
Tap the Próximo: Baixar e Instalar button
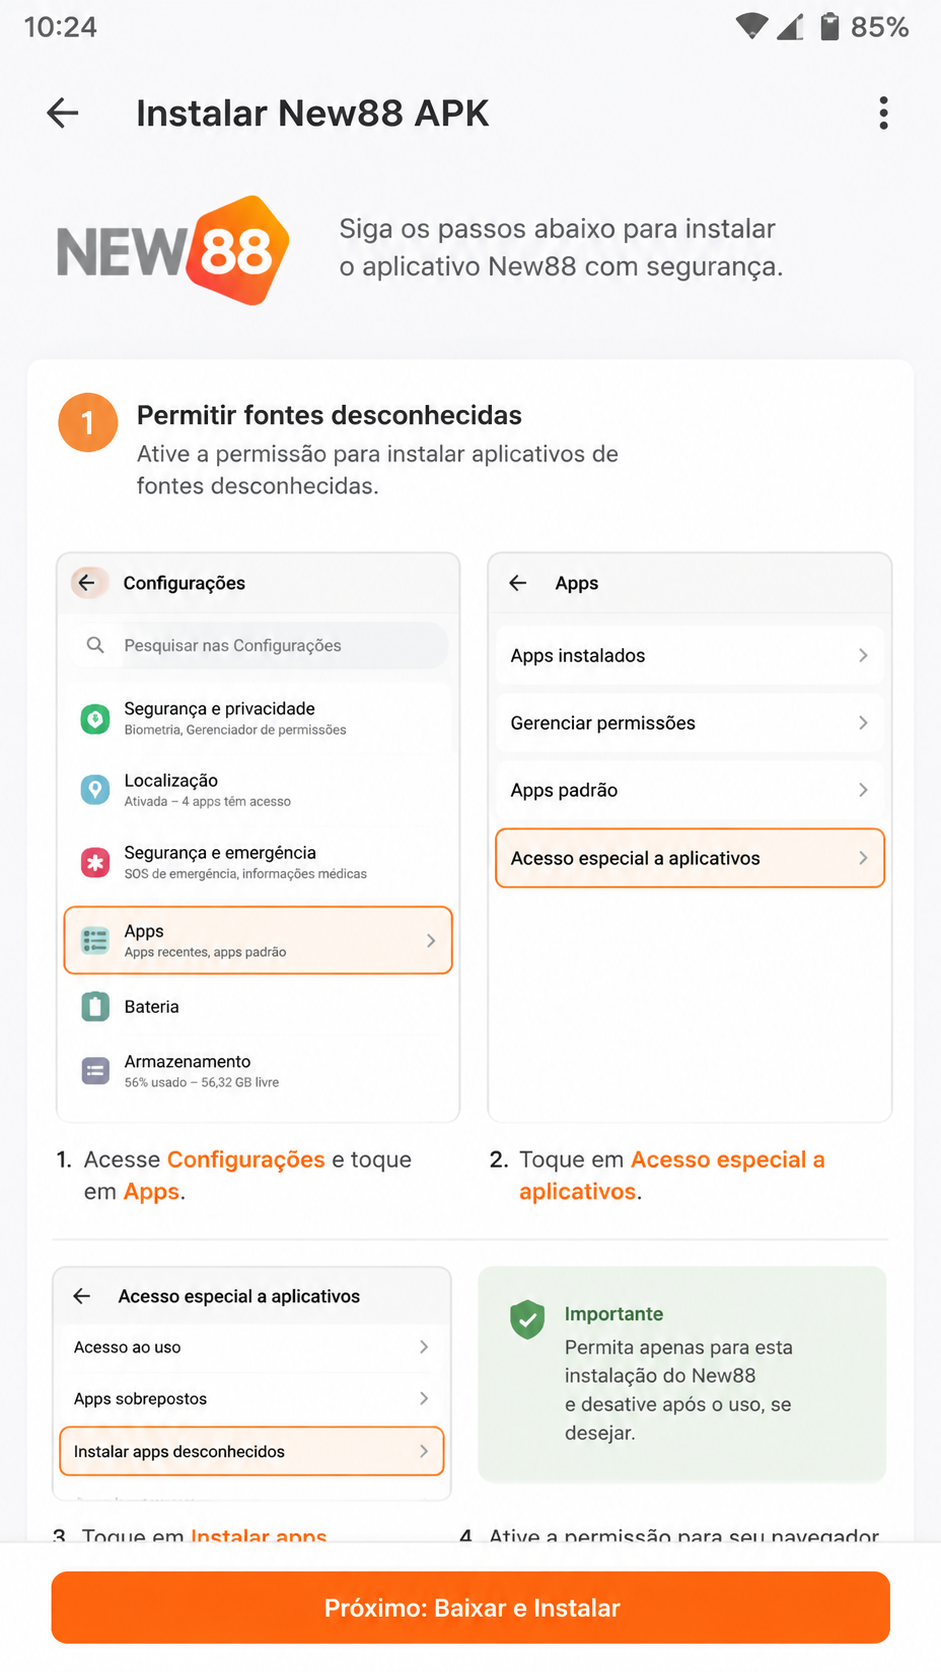tap(471, 1607)
